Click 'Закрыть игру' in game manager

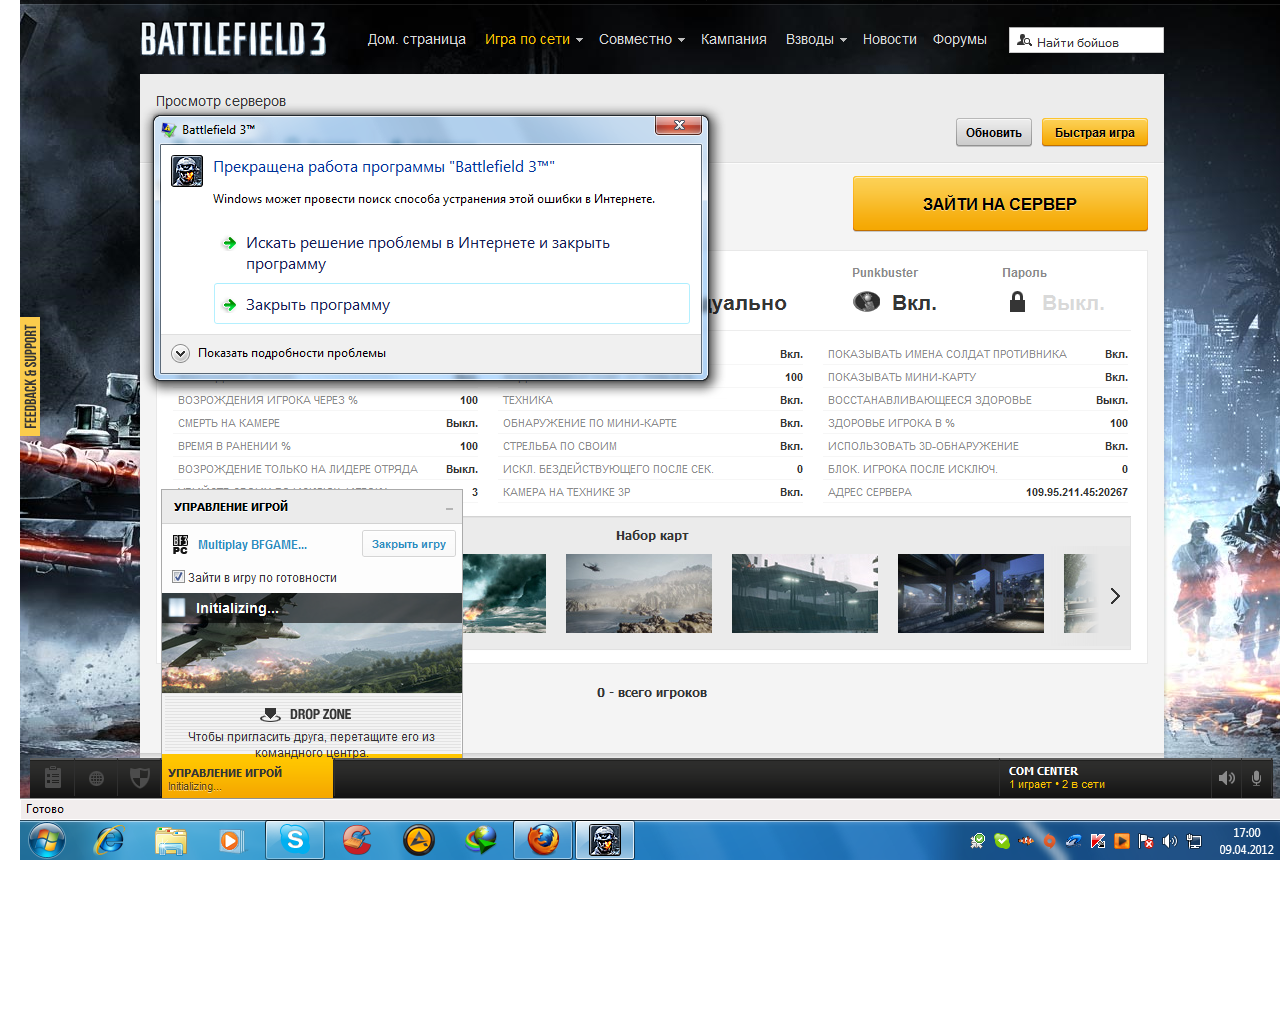(x=409, y=544)
